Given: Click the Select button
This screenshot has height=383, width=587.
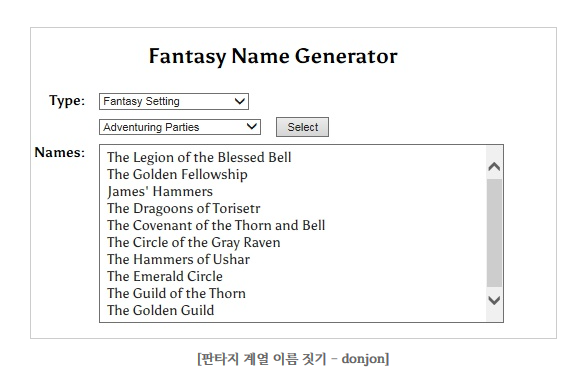Looking at the screenshot, I should [x=302, y=127].
